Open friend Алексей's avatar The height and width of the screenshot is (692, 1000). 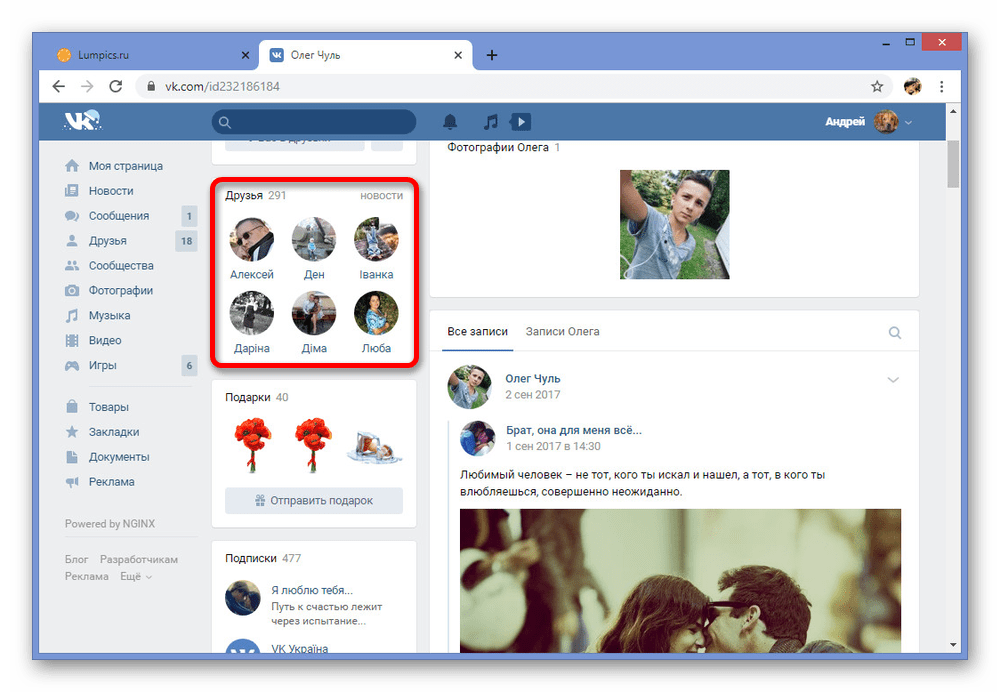[x=252, y=239]
